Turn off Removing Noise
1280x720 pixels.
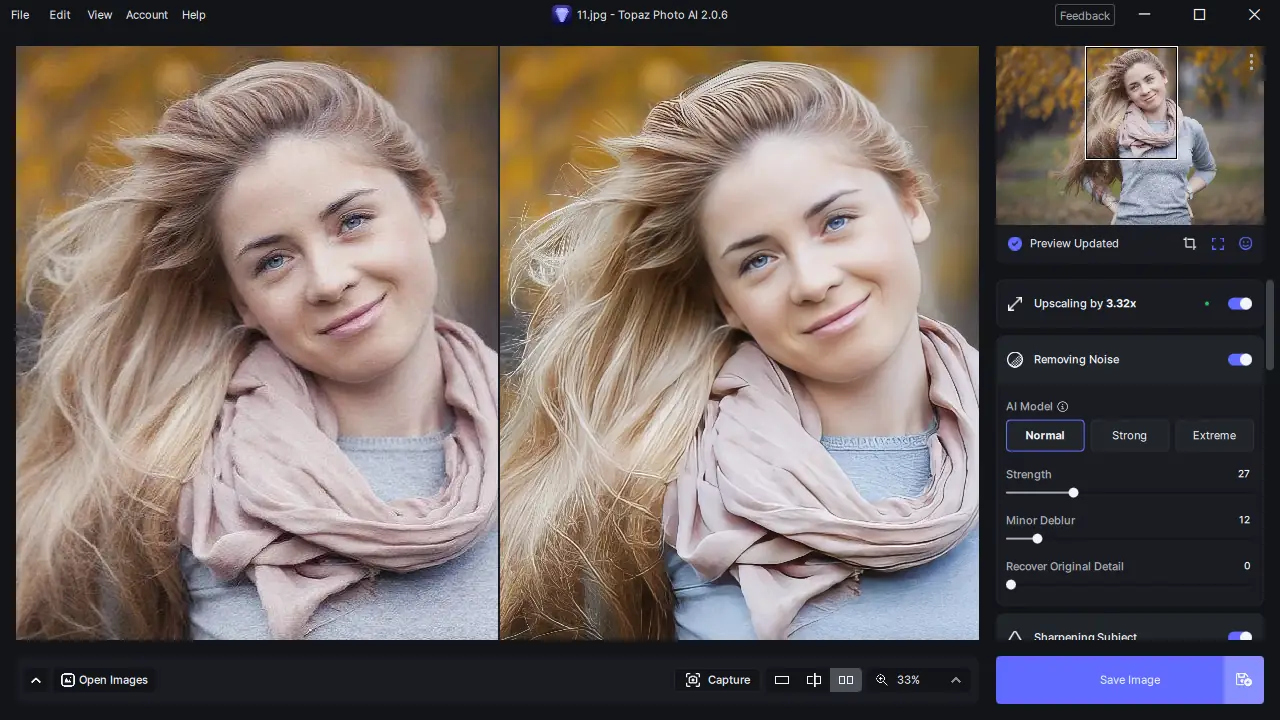1239,359
